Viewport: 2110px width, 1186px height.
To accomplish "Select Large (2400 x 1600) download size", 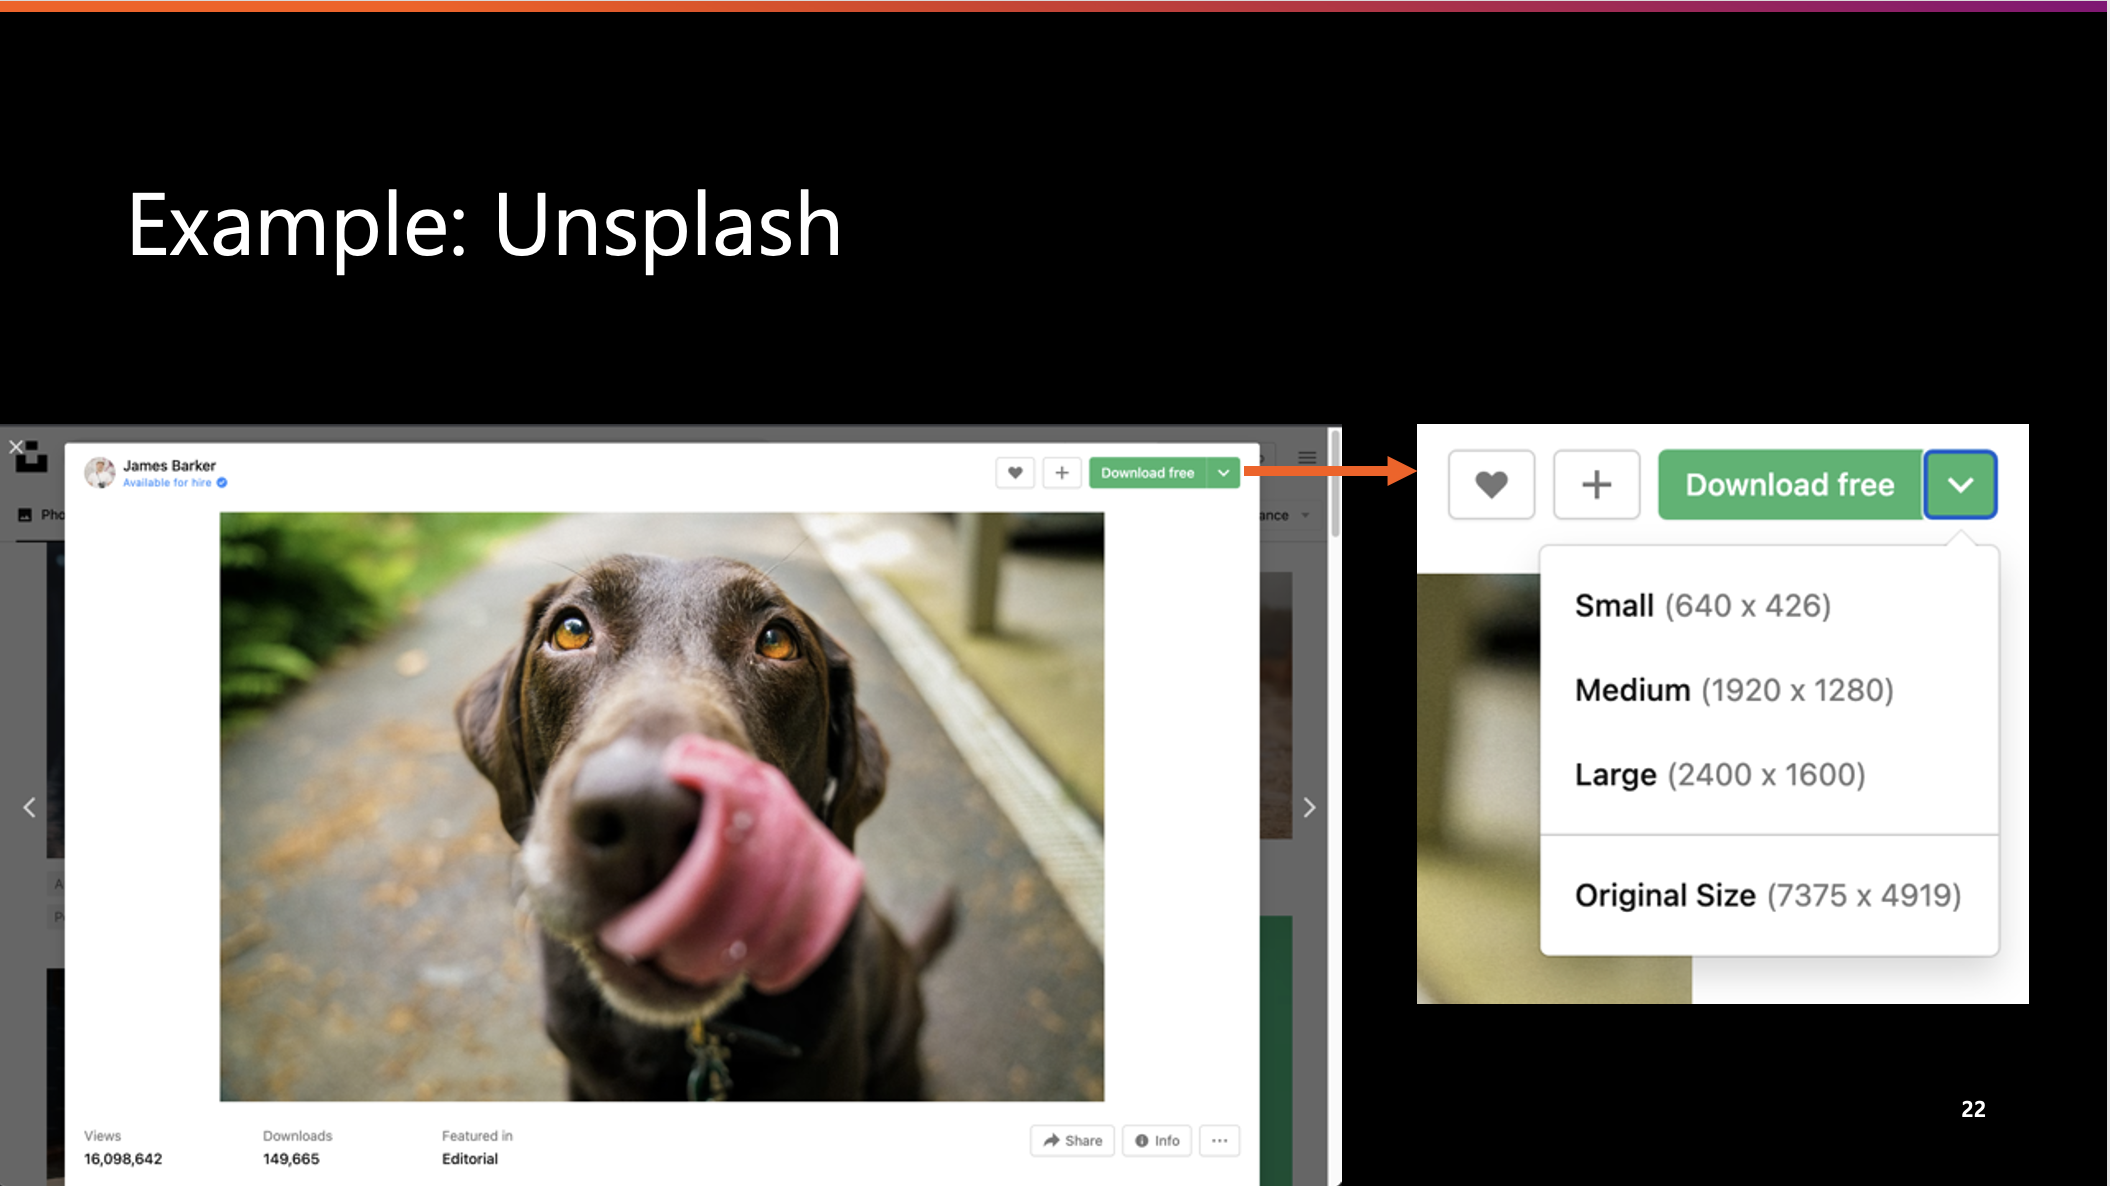I will coord(1719,775).
